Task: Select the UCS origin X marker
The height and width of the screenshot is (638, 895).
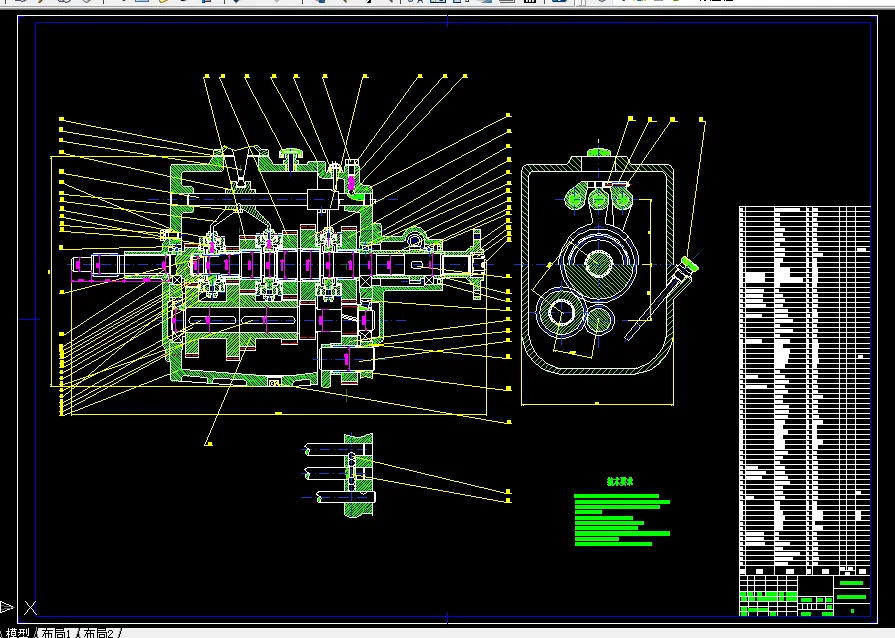Action: pyautogui.click(x=30, y=608)
